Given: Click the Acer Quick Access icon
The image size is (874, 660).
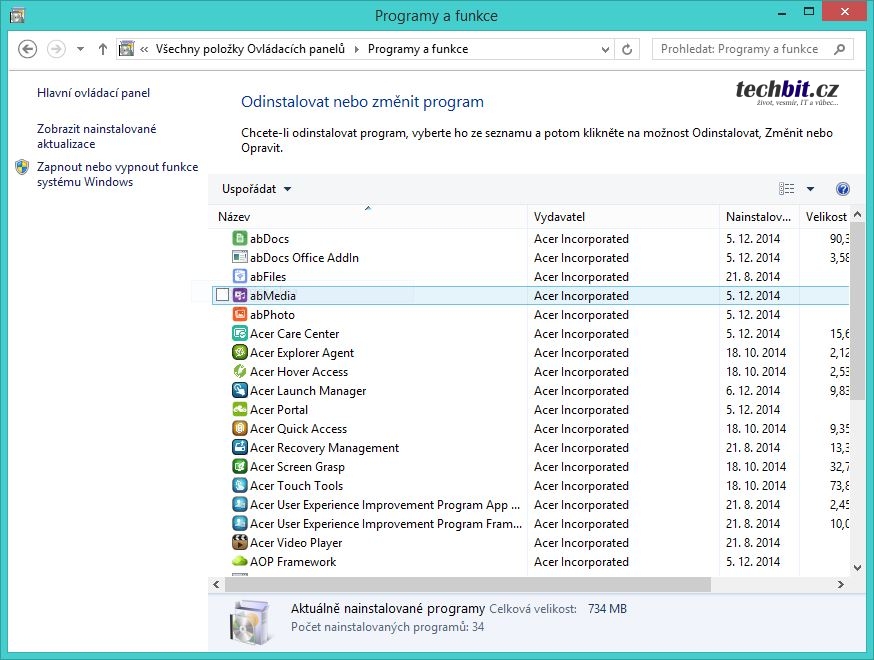Looking at the screenshot, I should tap(240, 429).
